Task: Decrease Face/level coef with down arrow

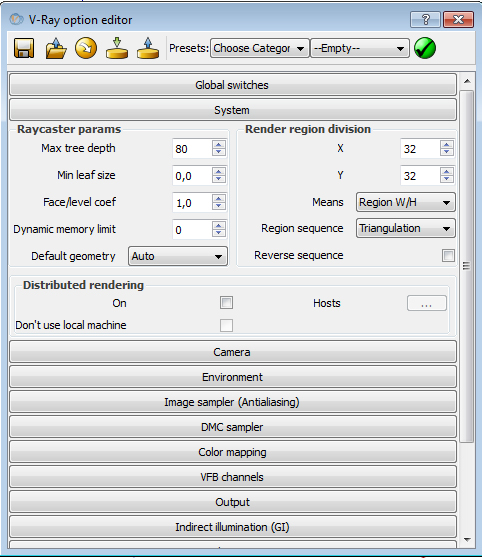Action: [x=219, y=206]
